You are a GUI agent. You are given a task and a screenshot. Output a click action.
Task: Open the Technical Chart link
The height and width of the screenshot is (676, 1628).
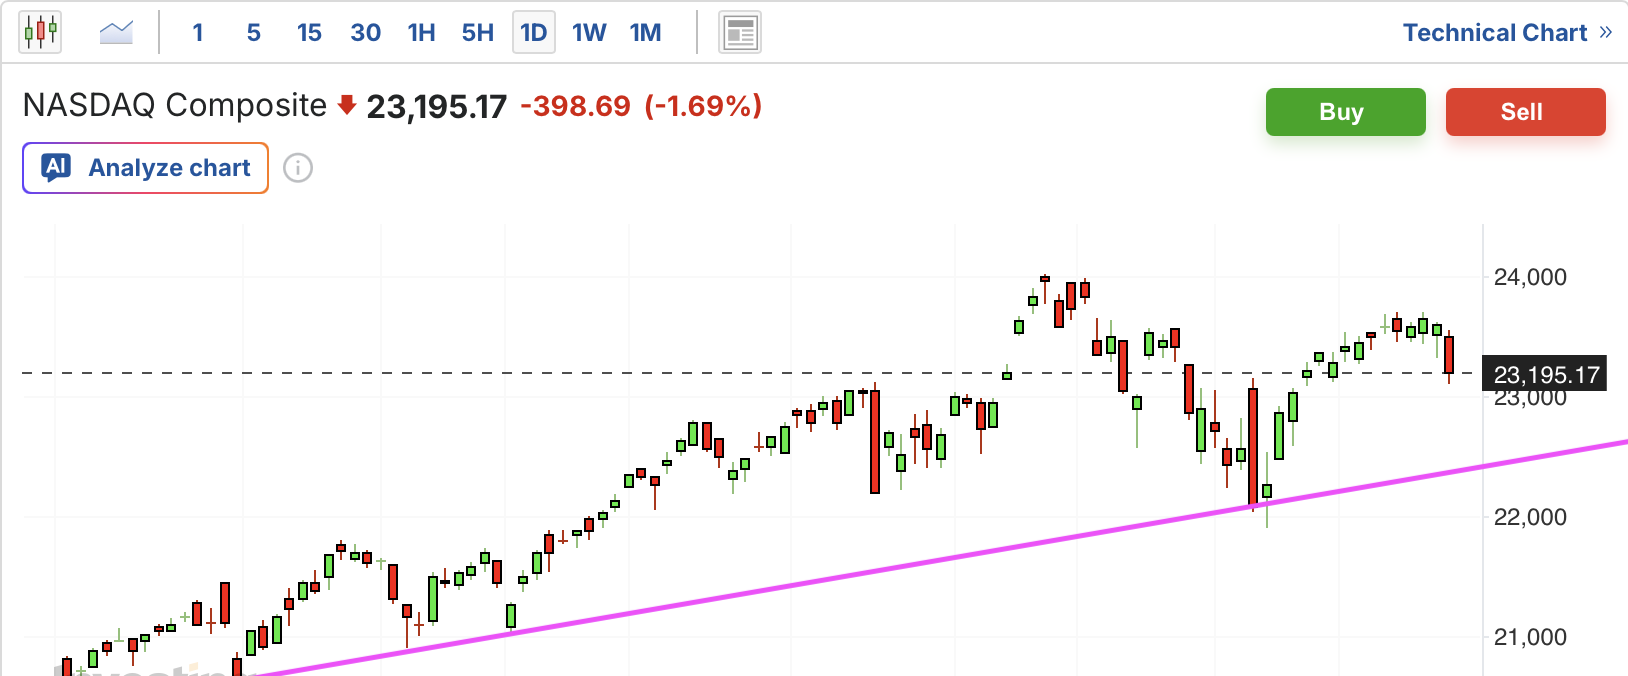pos(1494,32)
